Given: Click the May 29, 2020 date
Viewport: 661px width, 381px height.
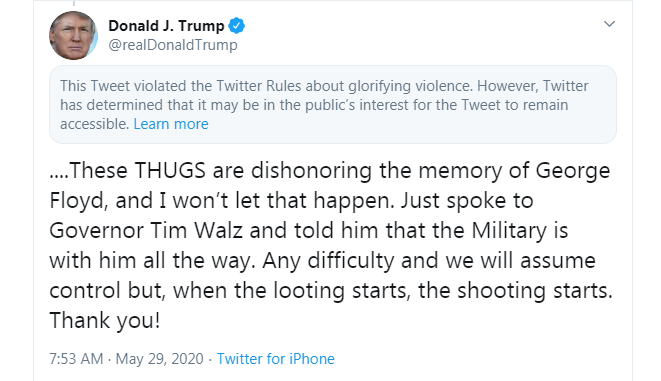Looking at the screenshot, I should (x=159, y=359).
